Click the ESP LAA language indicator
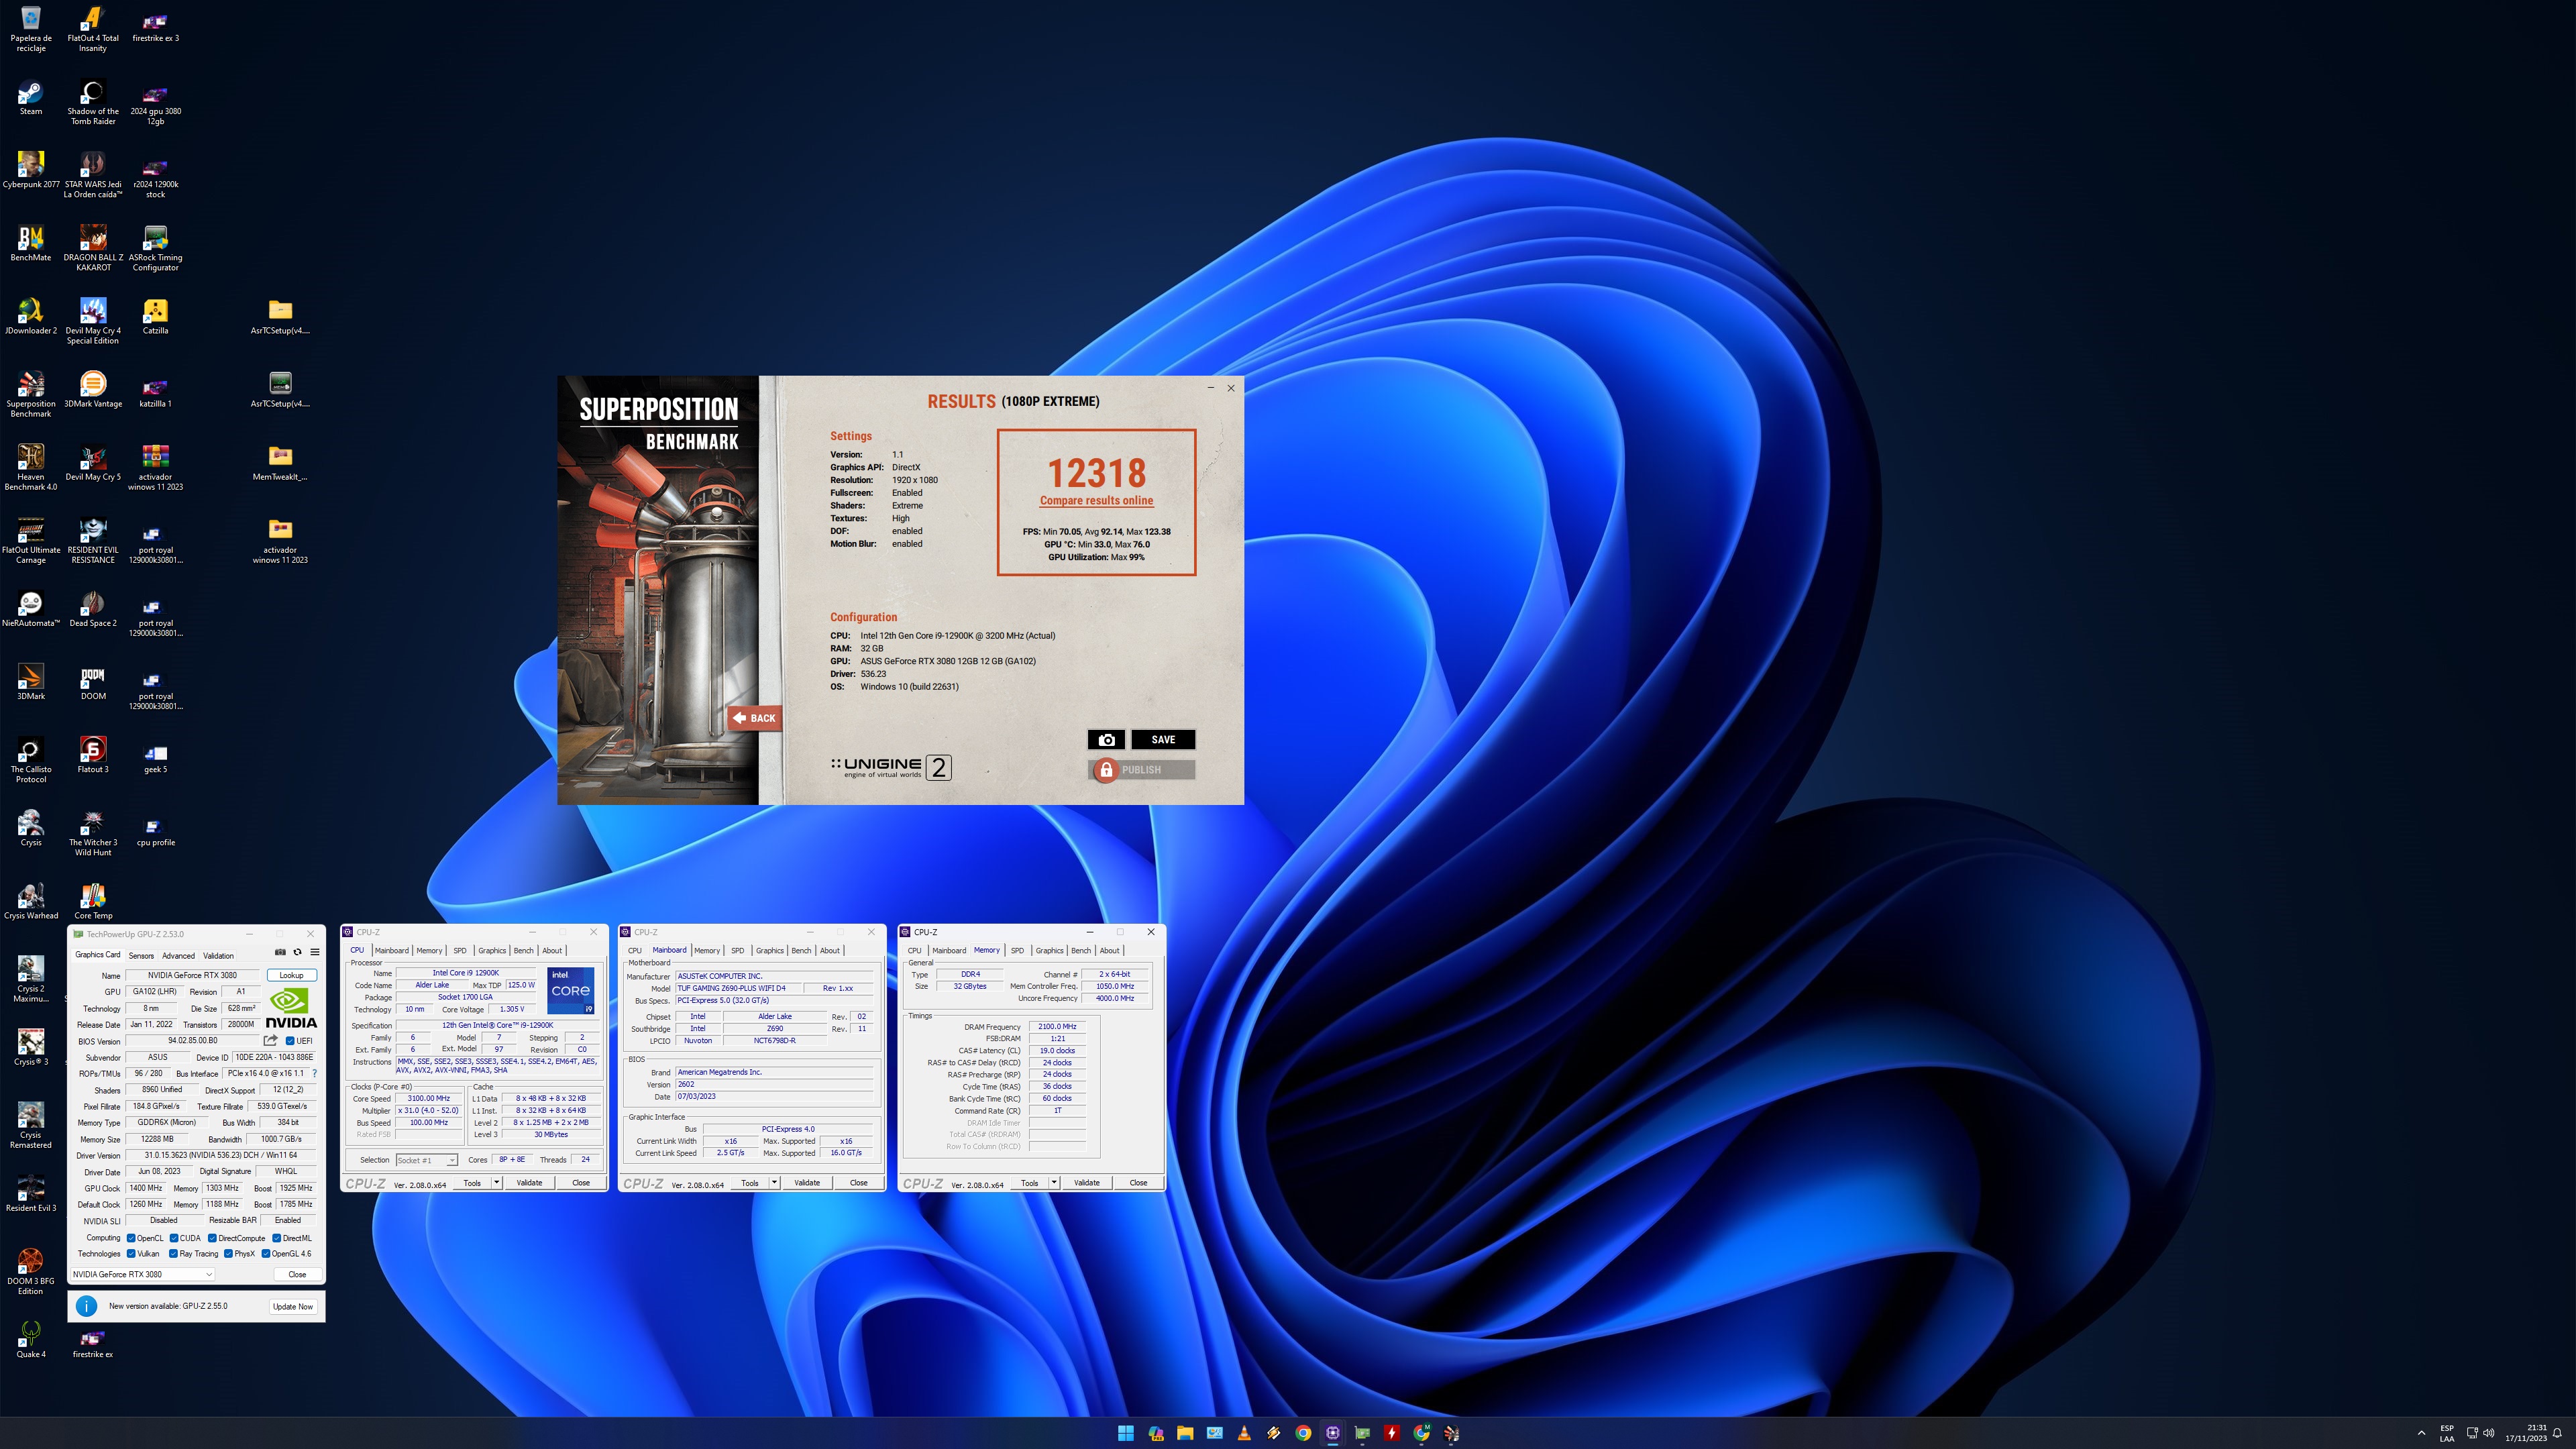 pyautogui.click(x=2446, y=1433)
